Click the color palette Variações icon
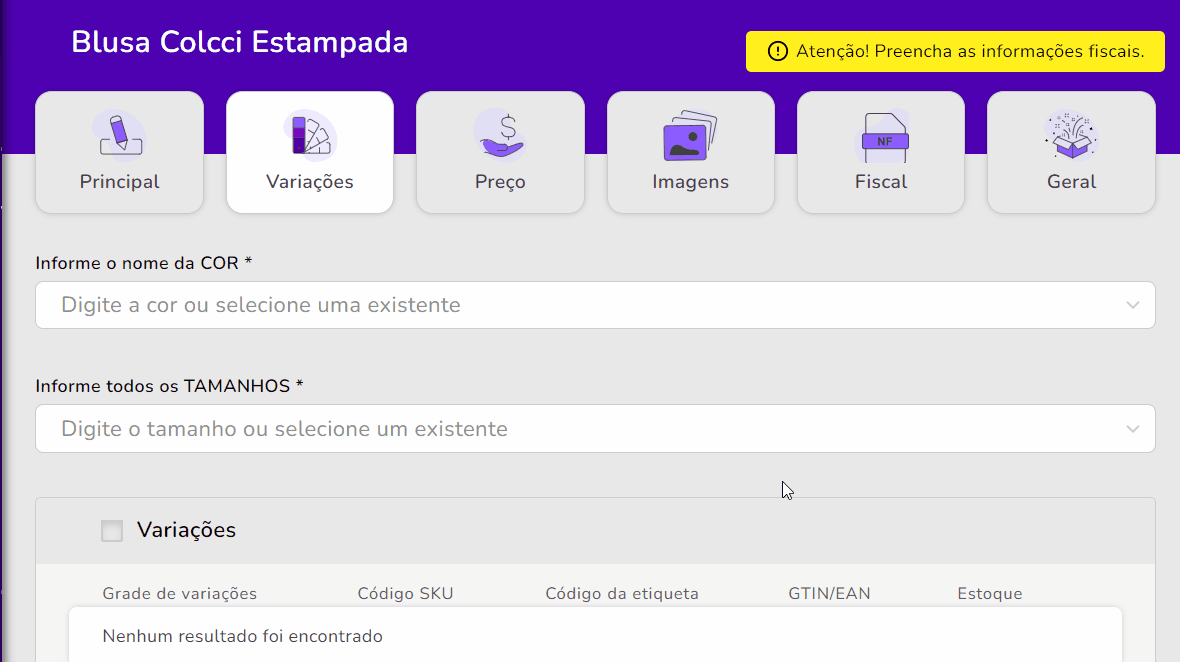This screenshot has height=662, width=1180. (x=310, y=135)
